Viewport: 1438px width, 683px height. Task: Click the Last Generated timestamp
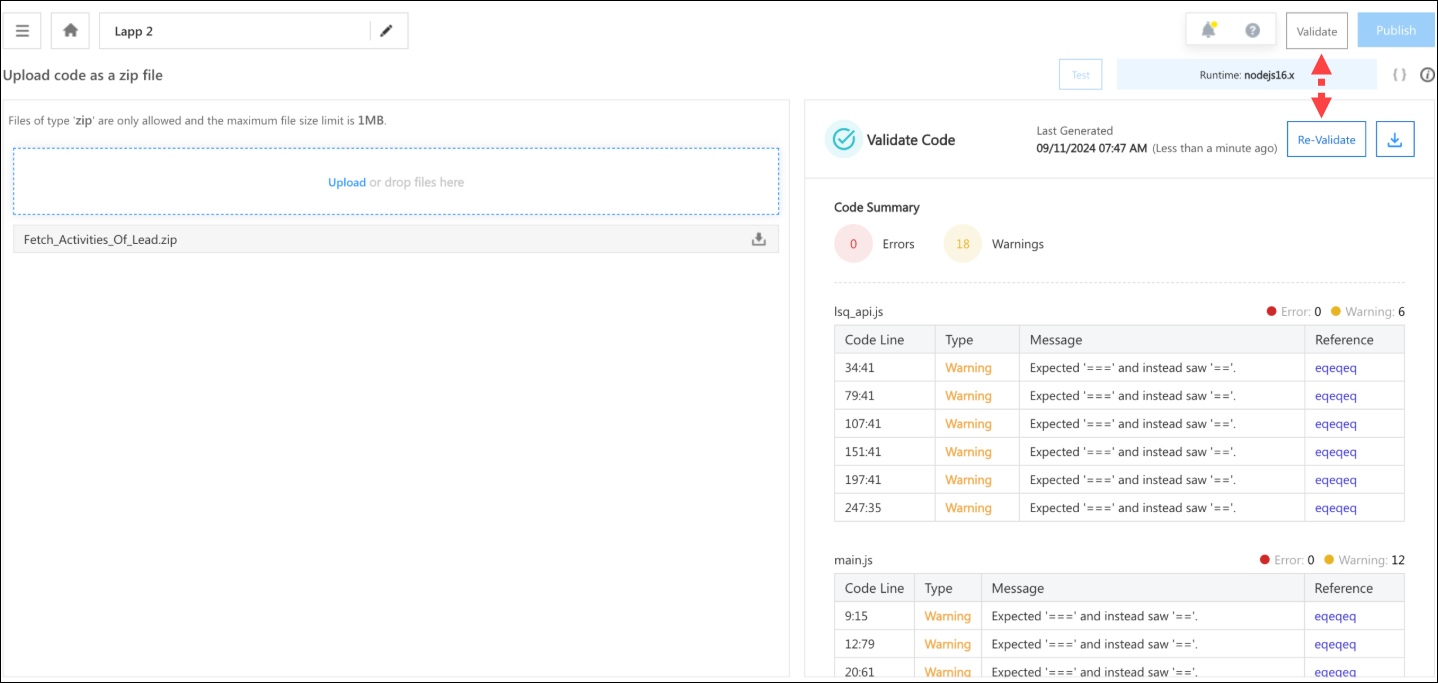point(1094,148)
